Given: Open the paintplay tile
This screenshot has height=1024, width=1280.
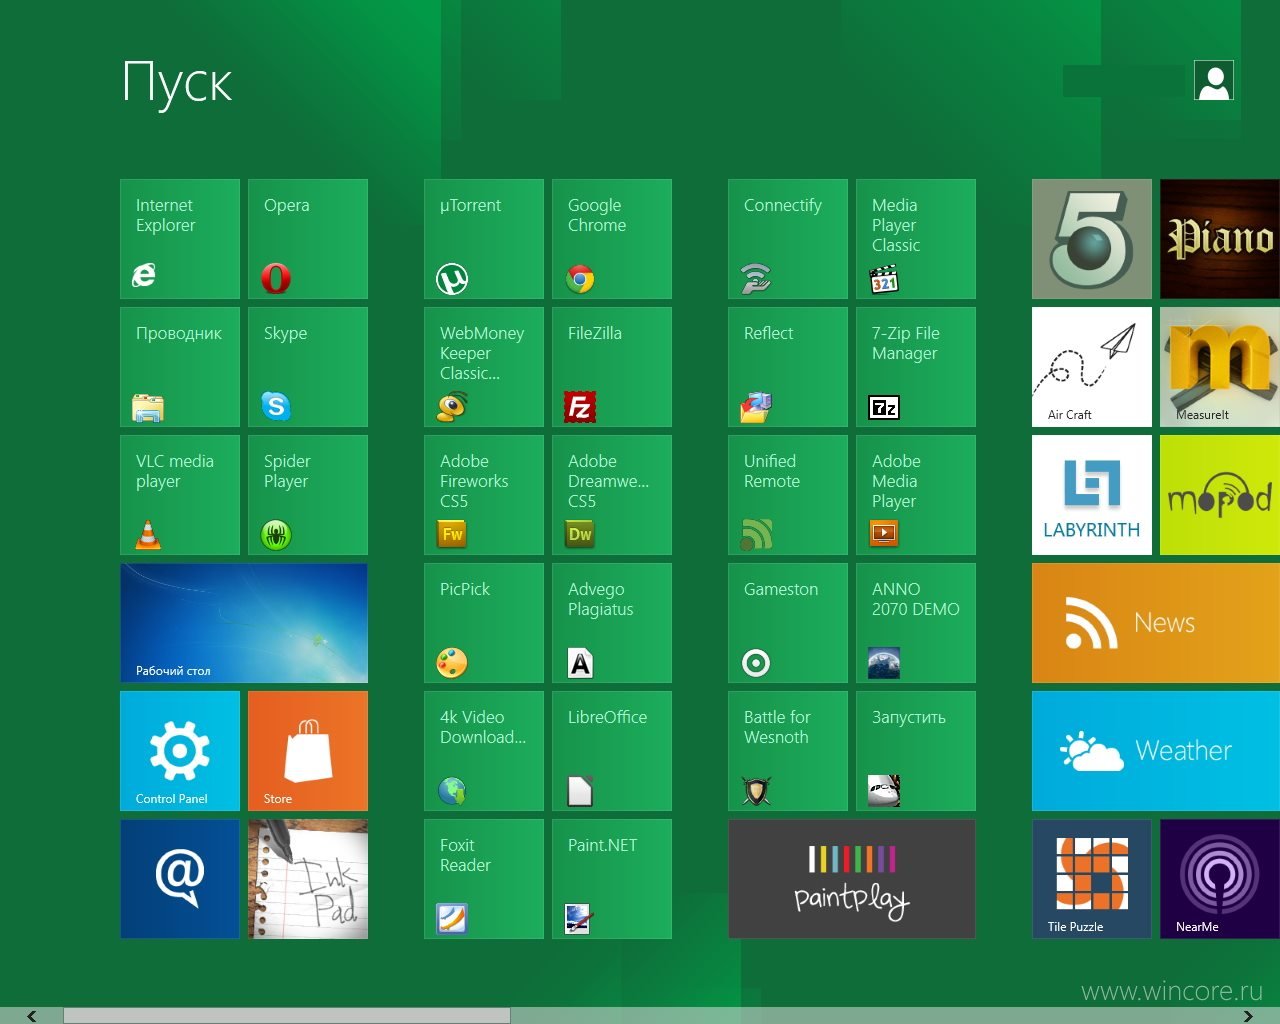Looking at the screenshot, I should [852, 879].
